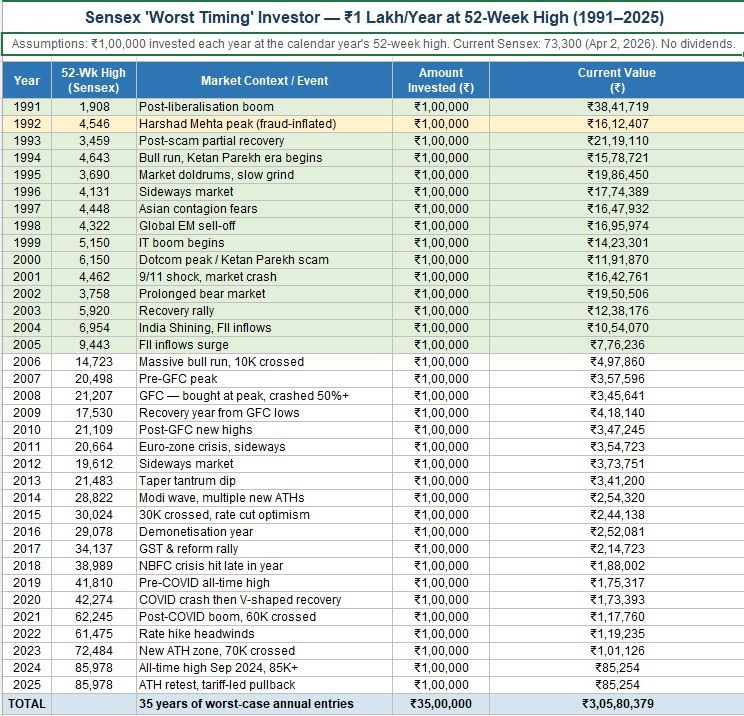The image size is (744, 716).
Task: Click 'Harshad Mehta peak (fraud-inflated)' cell
Action: 264,124
